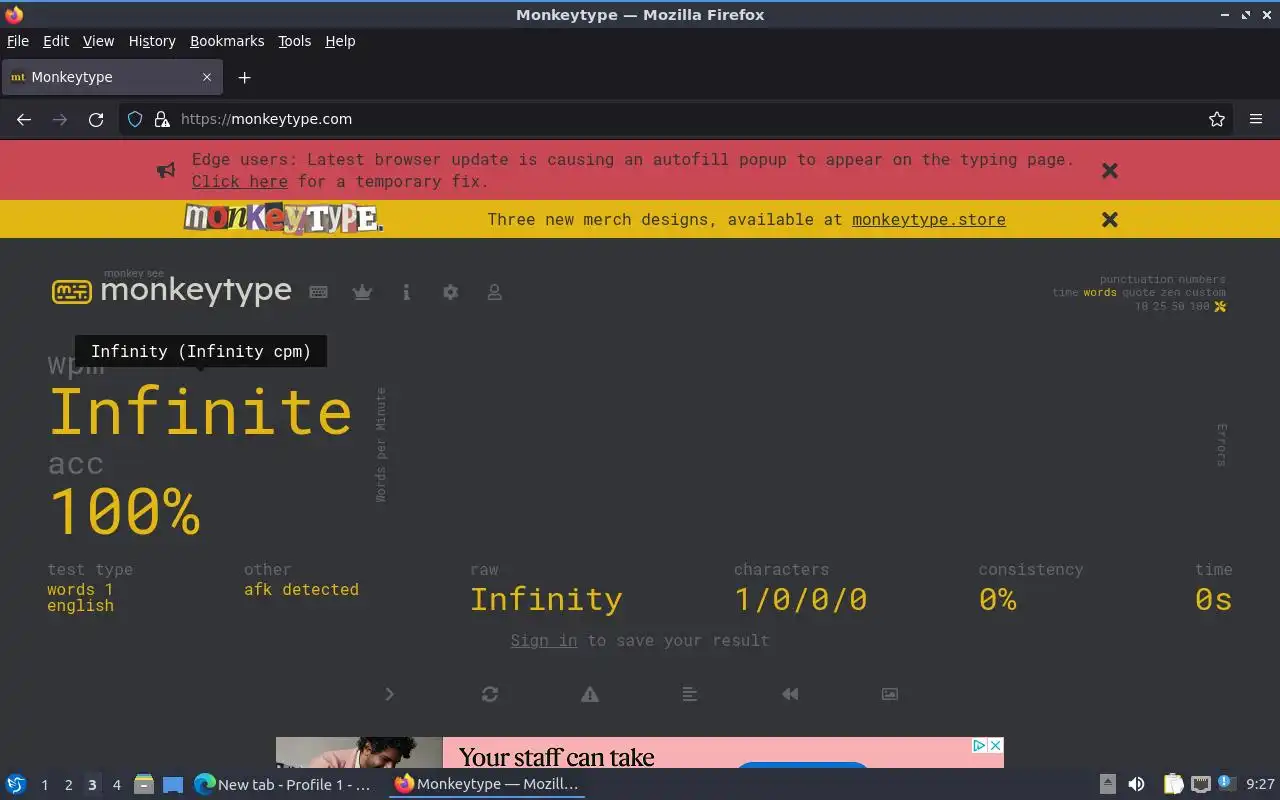Click the 'Click here' temporary fix link

click(x=240, y=181)
